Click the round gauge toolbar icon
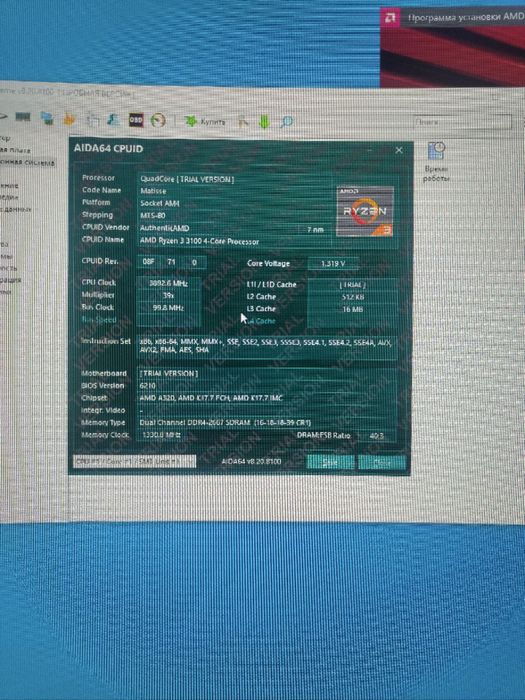Image resolution: width=525 pixels, height=700 pixels. [158, 120]
